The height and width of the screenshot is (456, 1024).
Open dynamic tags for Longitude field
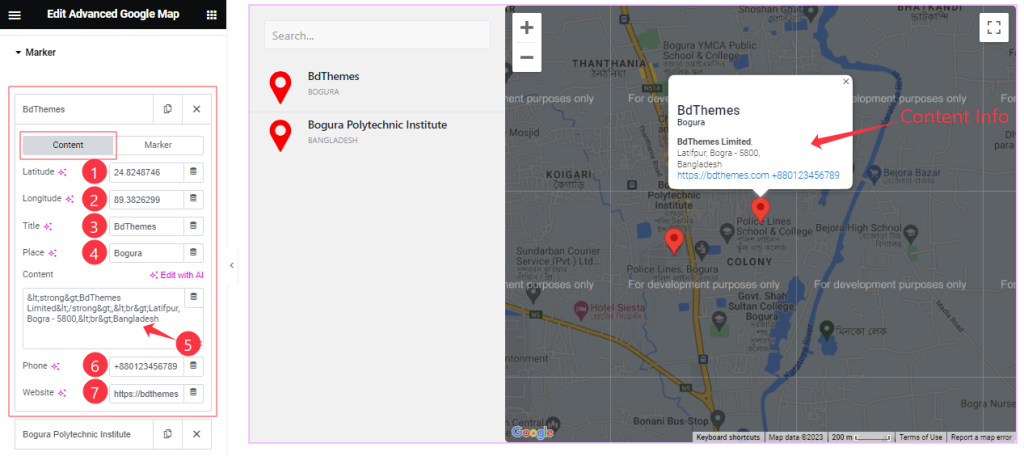[193, 199]
